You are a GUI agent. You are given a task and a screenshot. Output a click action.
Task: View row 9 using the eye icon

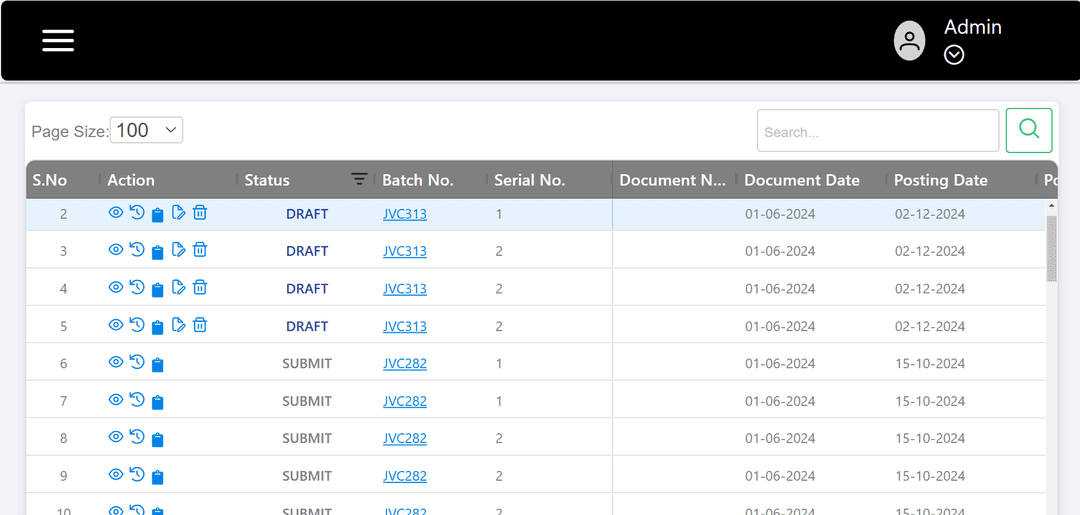pyautogui.click(x=116, y=475)
